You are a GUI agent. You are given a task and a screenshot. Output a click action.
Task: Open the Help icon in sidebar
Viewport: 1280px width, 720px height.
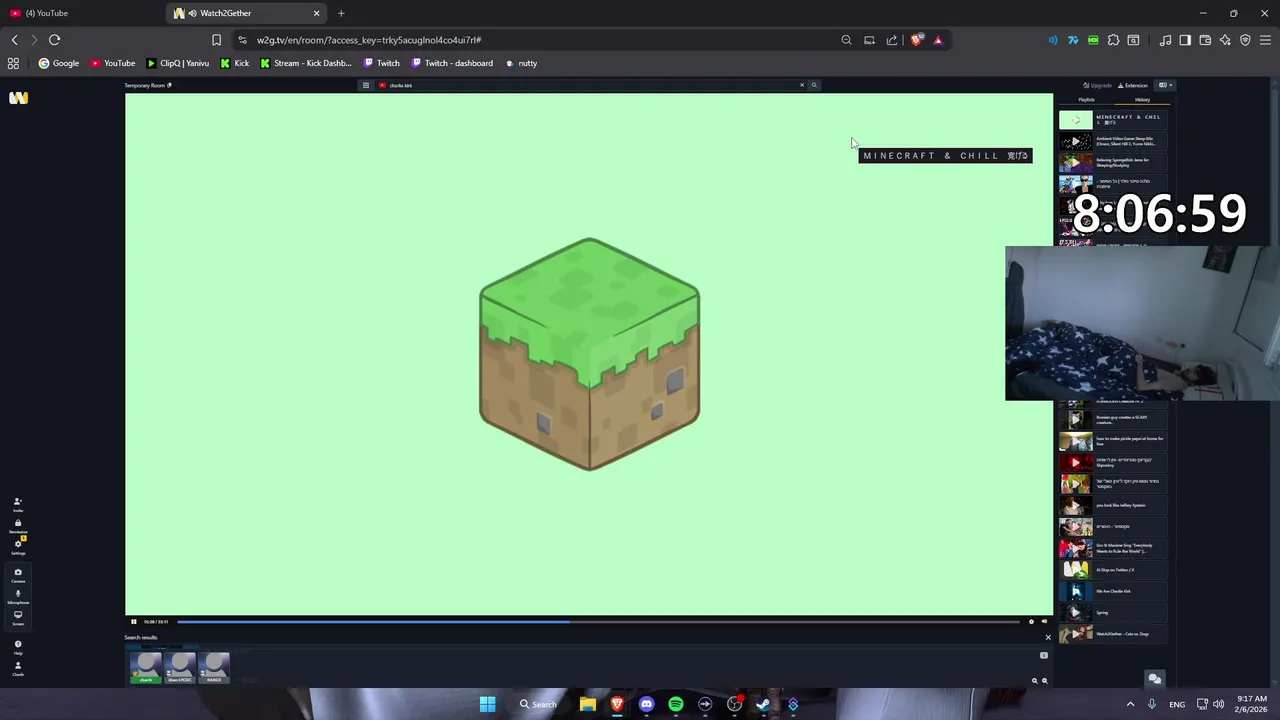(18, 647)
